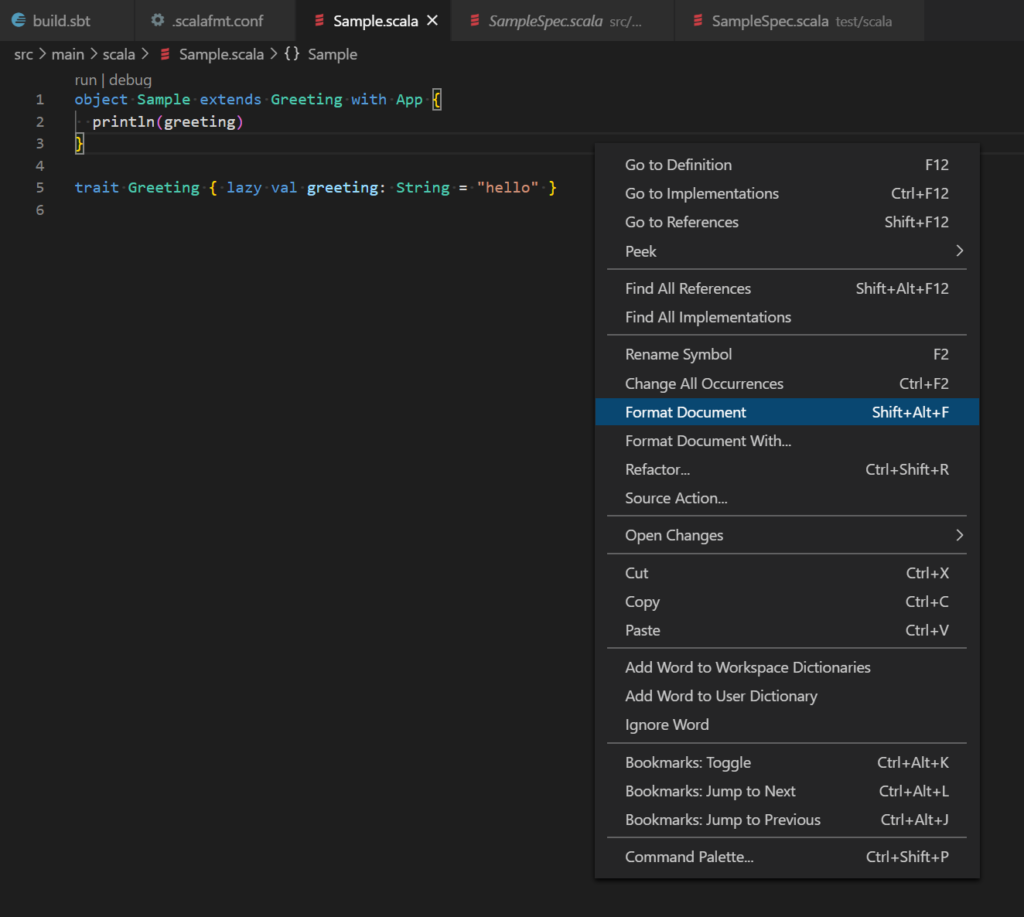Close the Sample.scala tab
The width and height of the screenshot is (1024, 917).
pos(432,20)
